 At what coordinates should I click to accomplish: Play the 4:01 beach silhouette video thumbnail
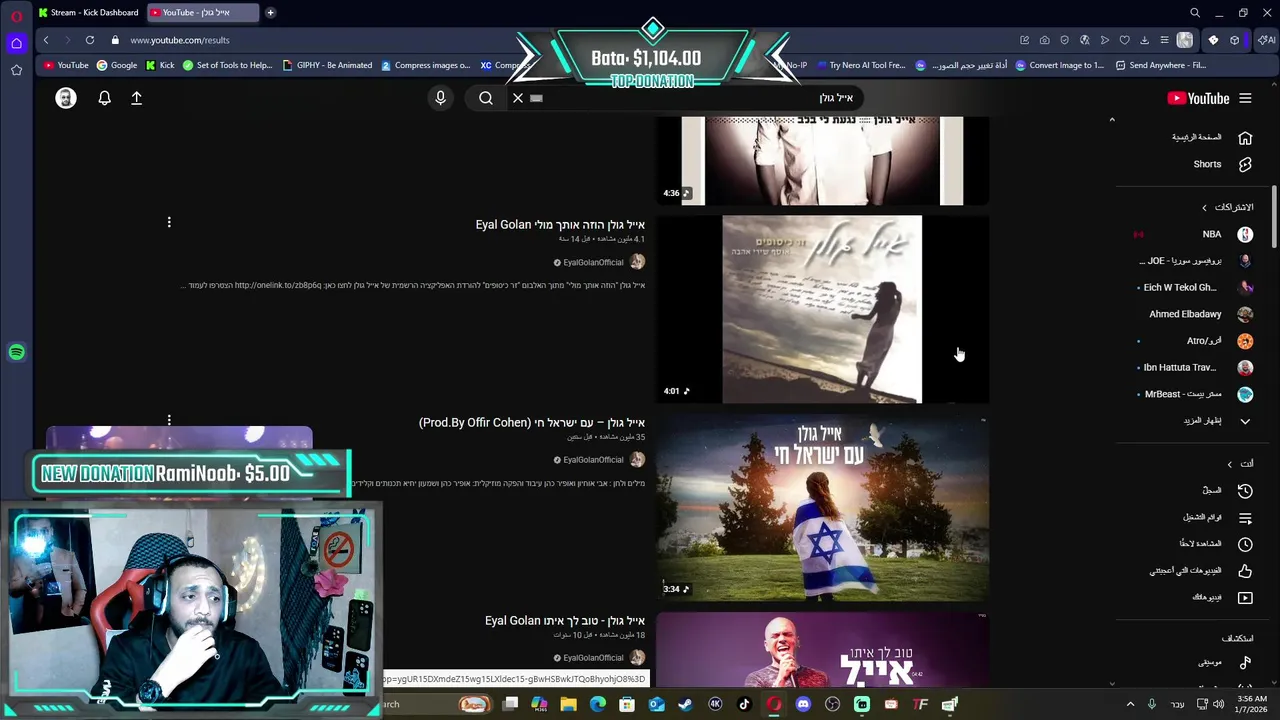click(x=822, y=309)
